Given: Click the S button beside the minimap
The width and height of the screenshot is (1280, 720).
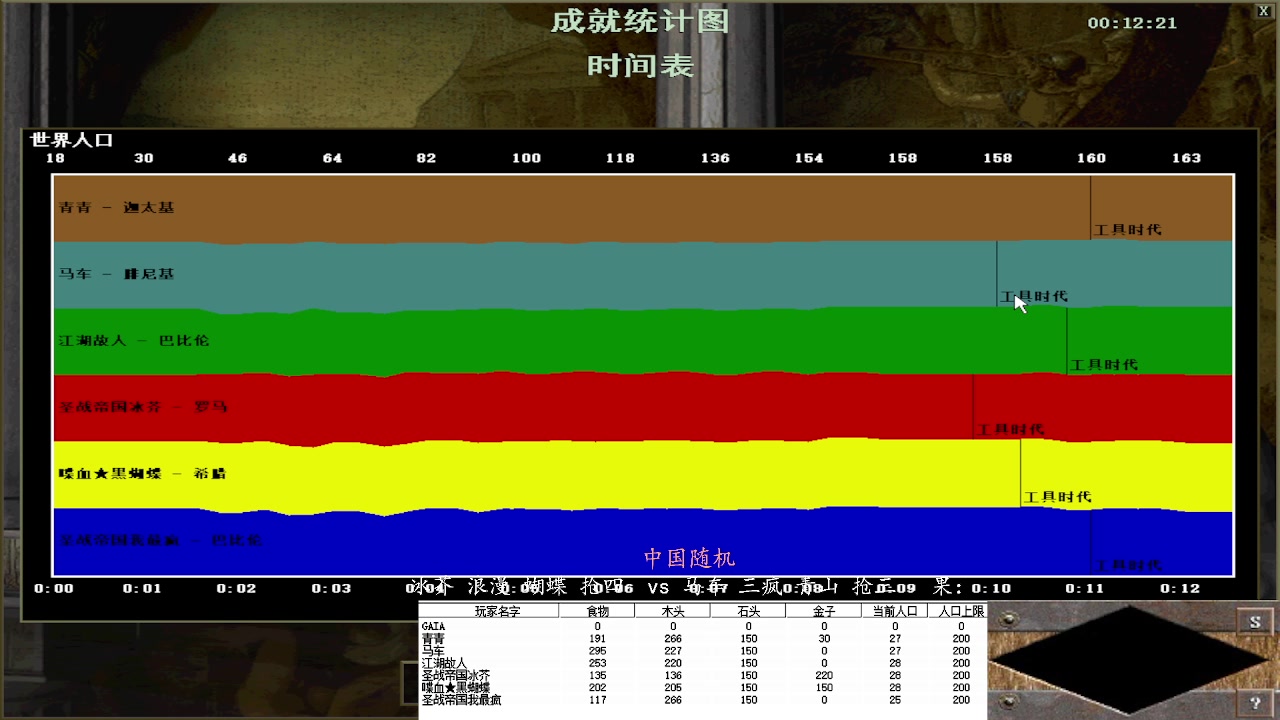Looking at the screenshot, I should tap(1255, 622).
